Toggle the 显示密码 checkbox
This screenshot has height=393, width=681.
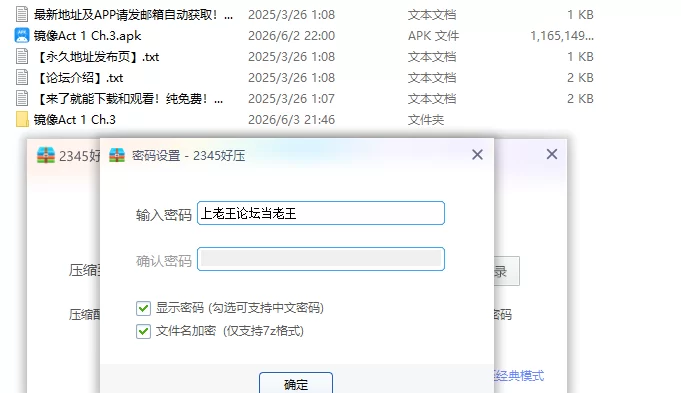(143, 308)
